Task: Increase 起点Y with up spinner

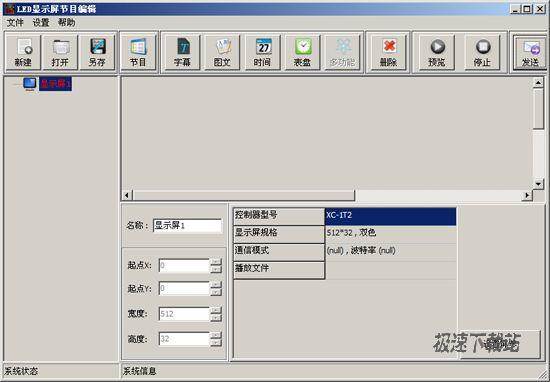Action: (216, 285)
